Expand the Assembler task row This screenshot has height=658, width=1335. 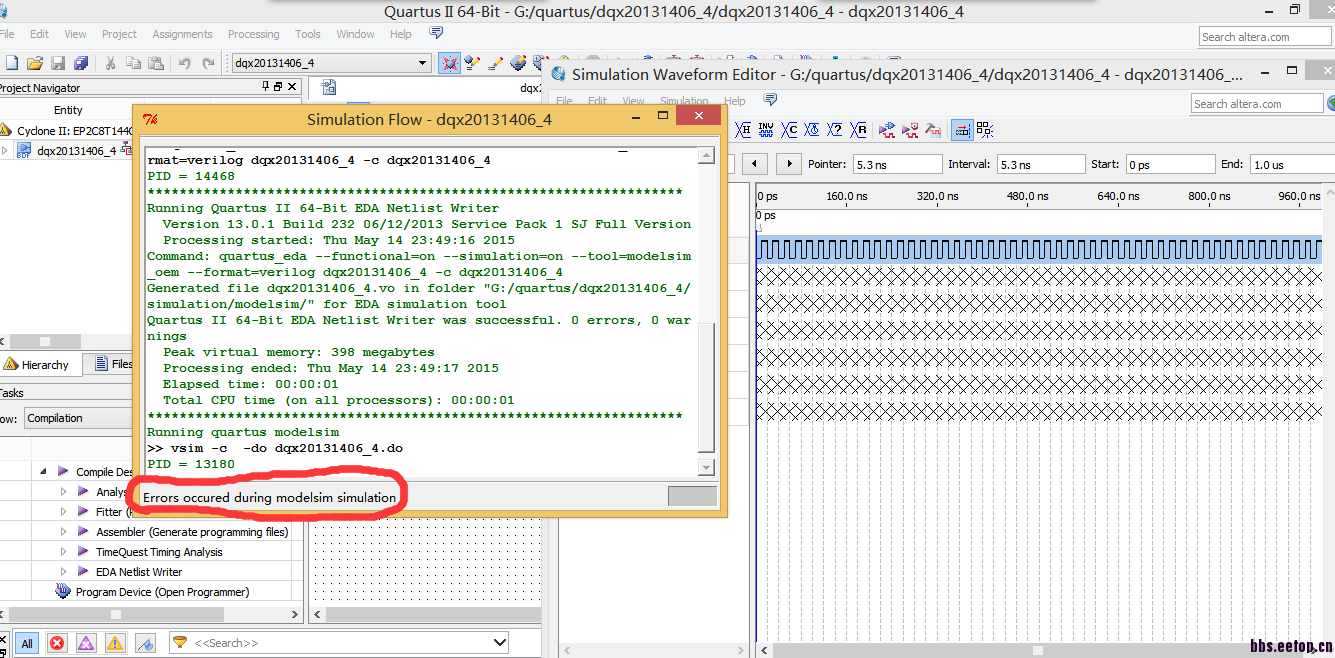click(64, 532)
